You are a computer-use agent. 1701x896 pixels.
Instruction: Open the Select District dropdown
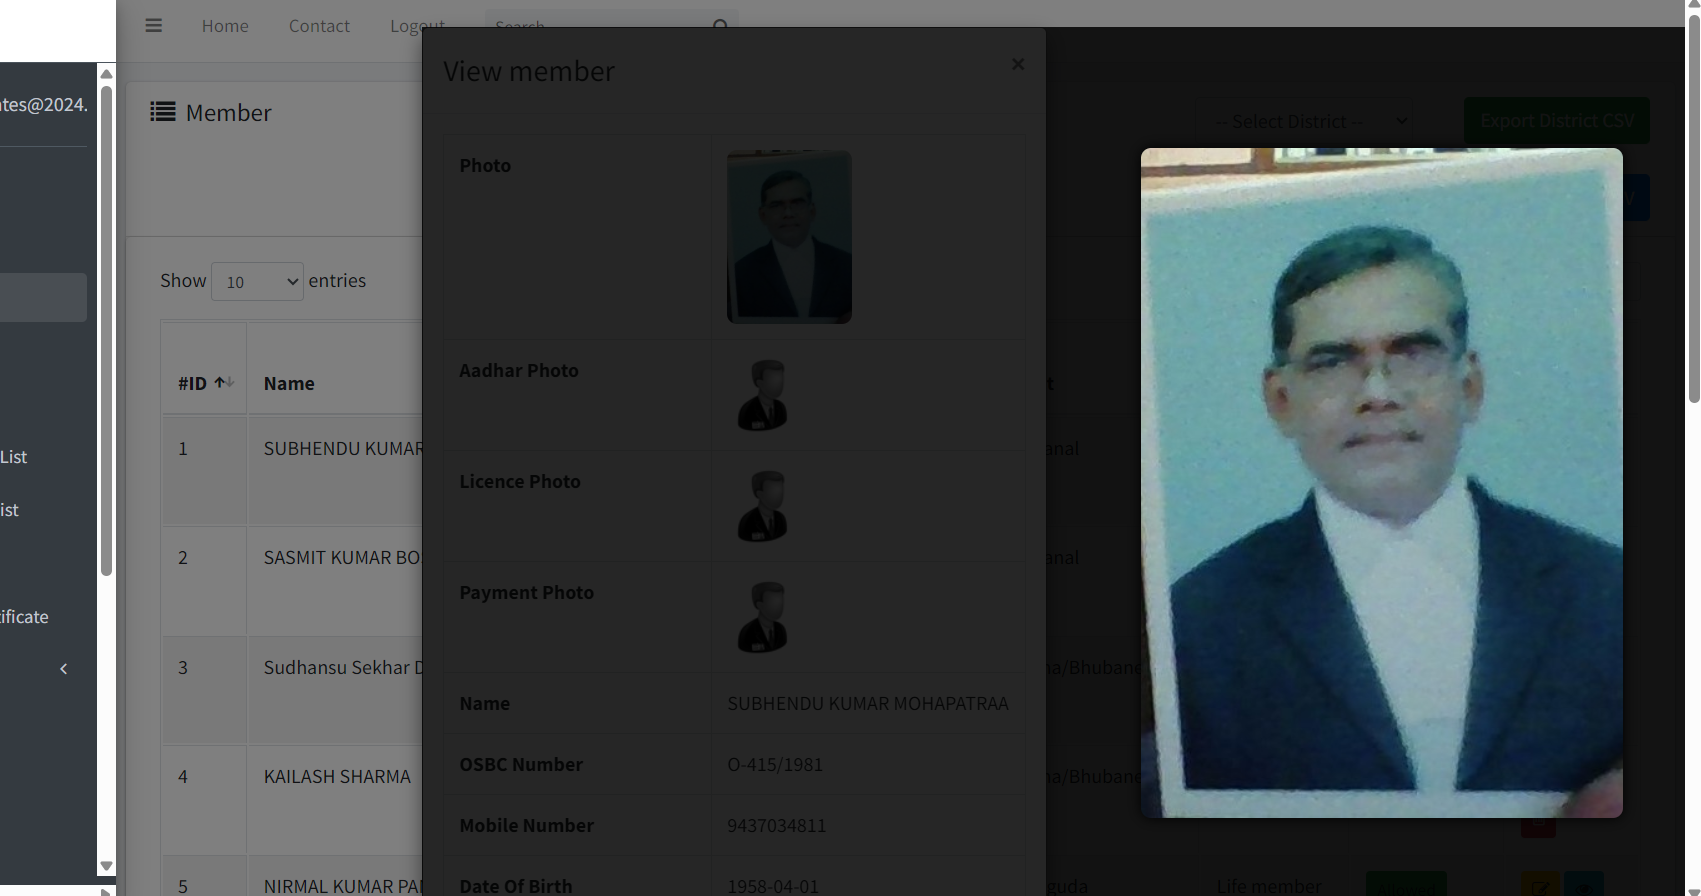tap(1310, 121)
